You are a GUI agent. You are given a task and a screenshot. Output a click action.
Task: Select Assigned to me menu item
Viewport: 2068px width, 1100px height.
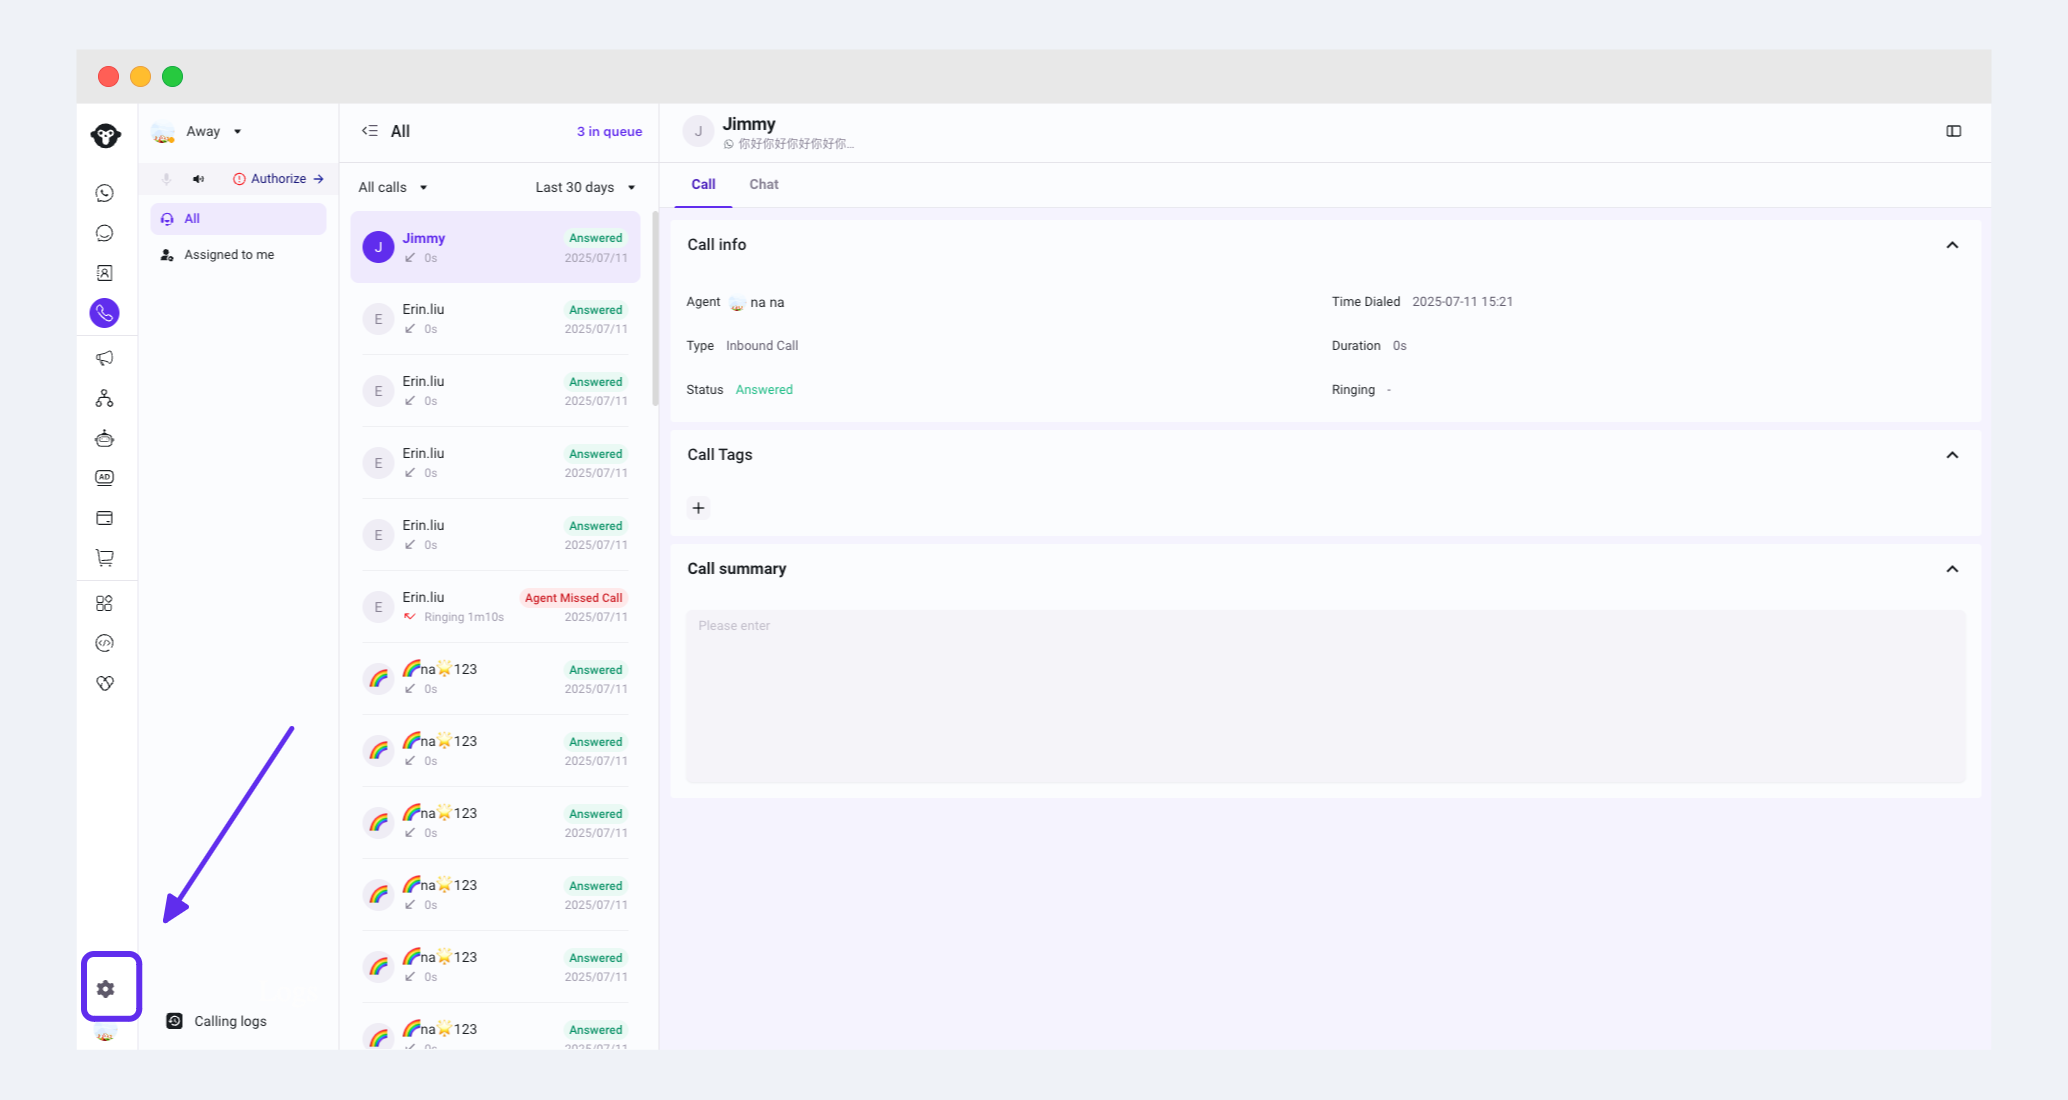pyautogui.click(x=228, y=255)
